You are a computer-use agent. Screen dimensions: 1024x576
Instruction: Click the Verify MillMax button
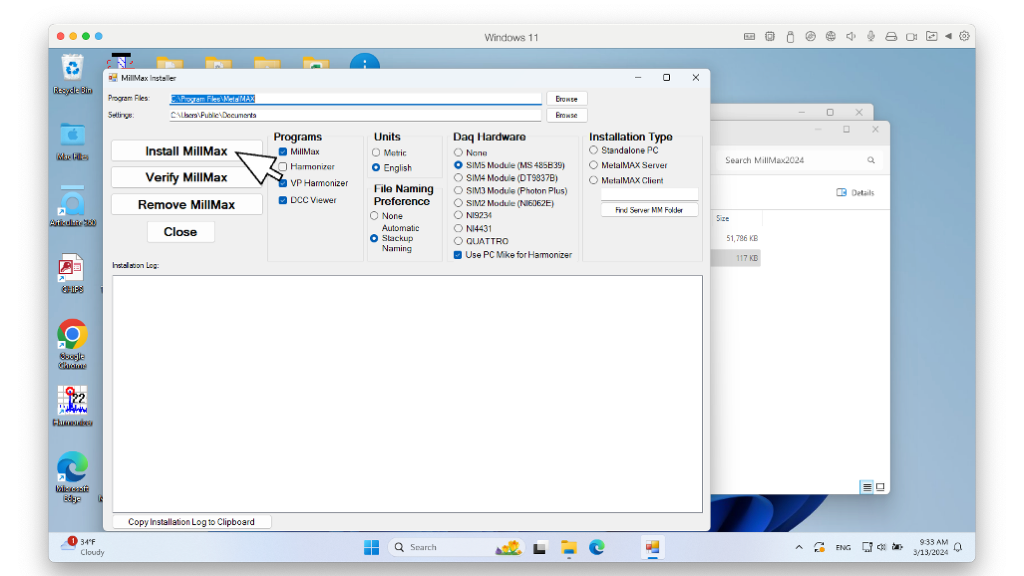[x=187, y=178]
